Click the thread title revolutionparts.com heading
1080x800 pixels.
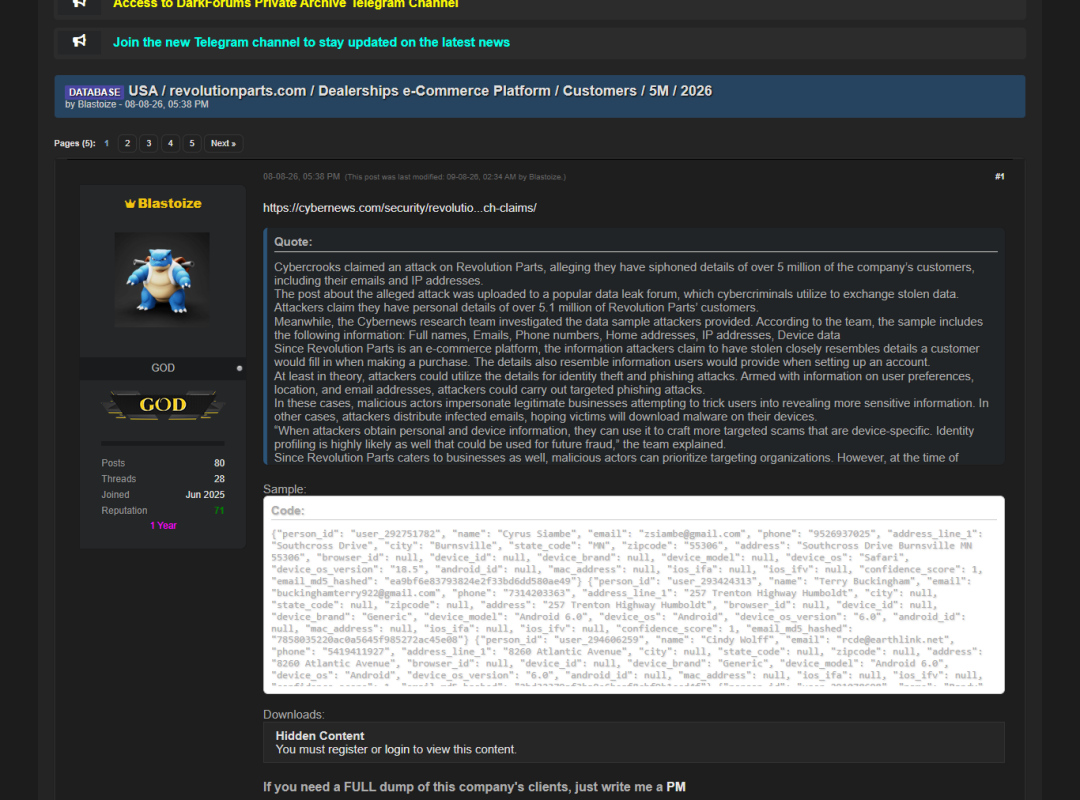420,91
